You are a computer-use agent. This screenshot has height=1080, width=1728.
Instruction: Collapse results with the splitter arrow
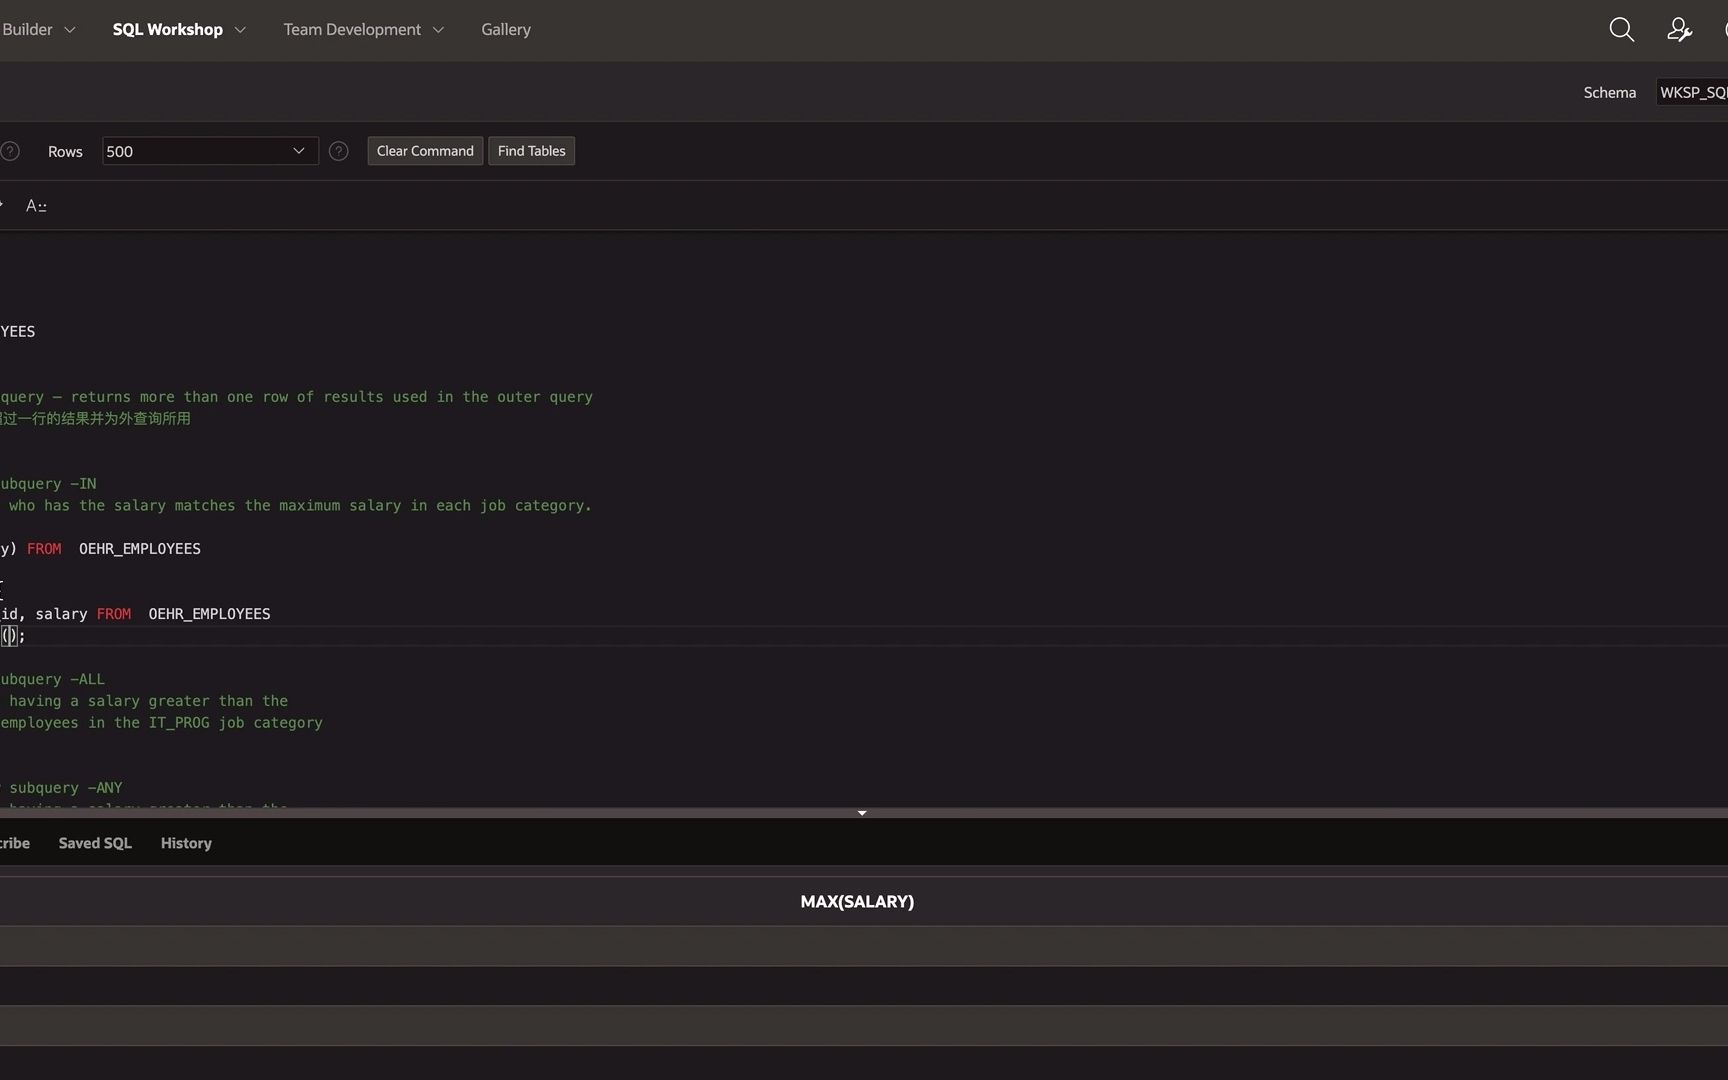[862, 813]
